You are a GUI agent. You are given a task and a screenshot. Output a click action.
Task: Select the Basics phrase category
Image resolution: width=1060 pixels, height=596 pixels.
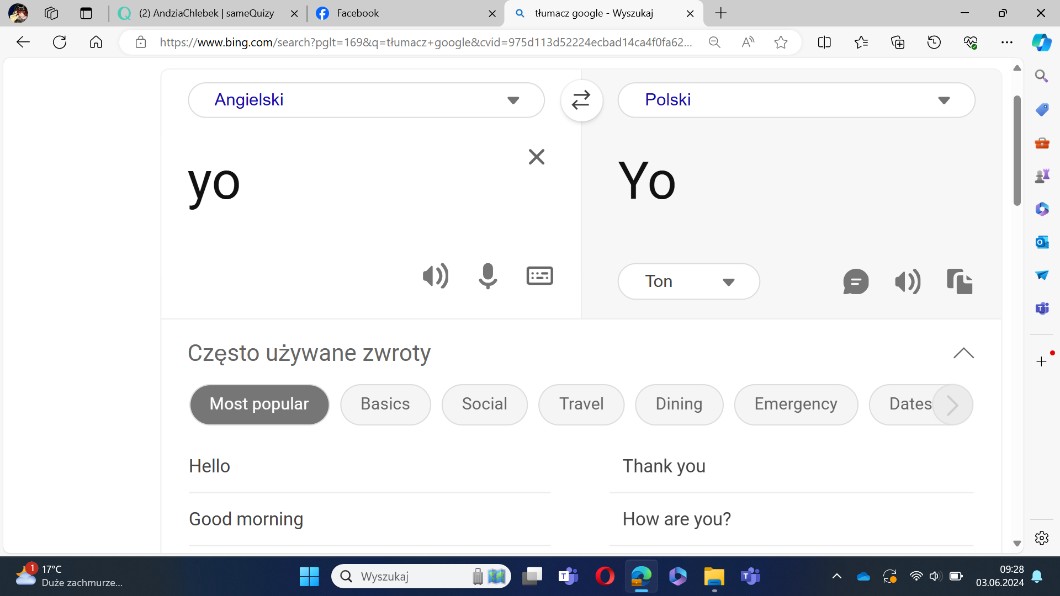pyautogui.click(x=385, y=405)
